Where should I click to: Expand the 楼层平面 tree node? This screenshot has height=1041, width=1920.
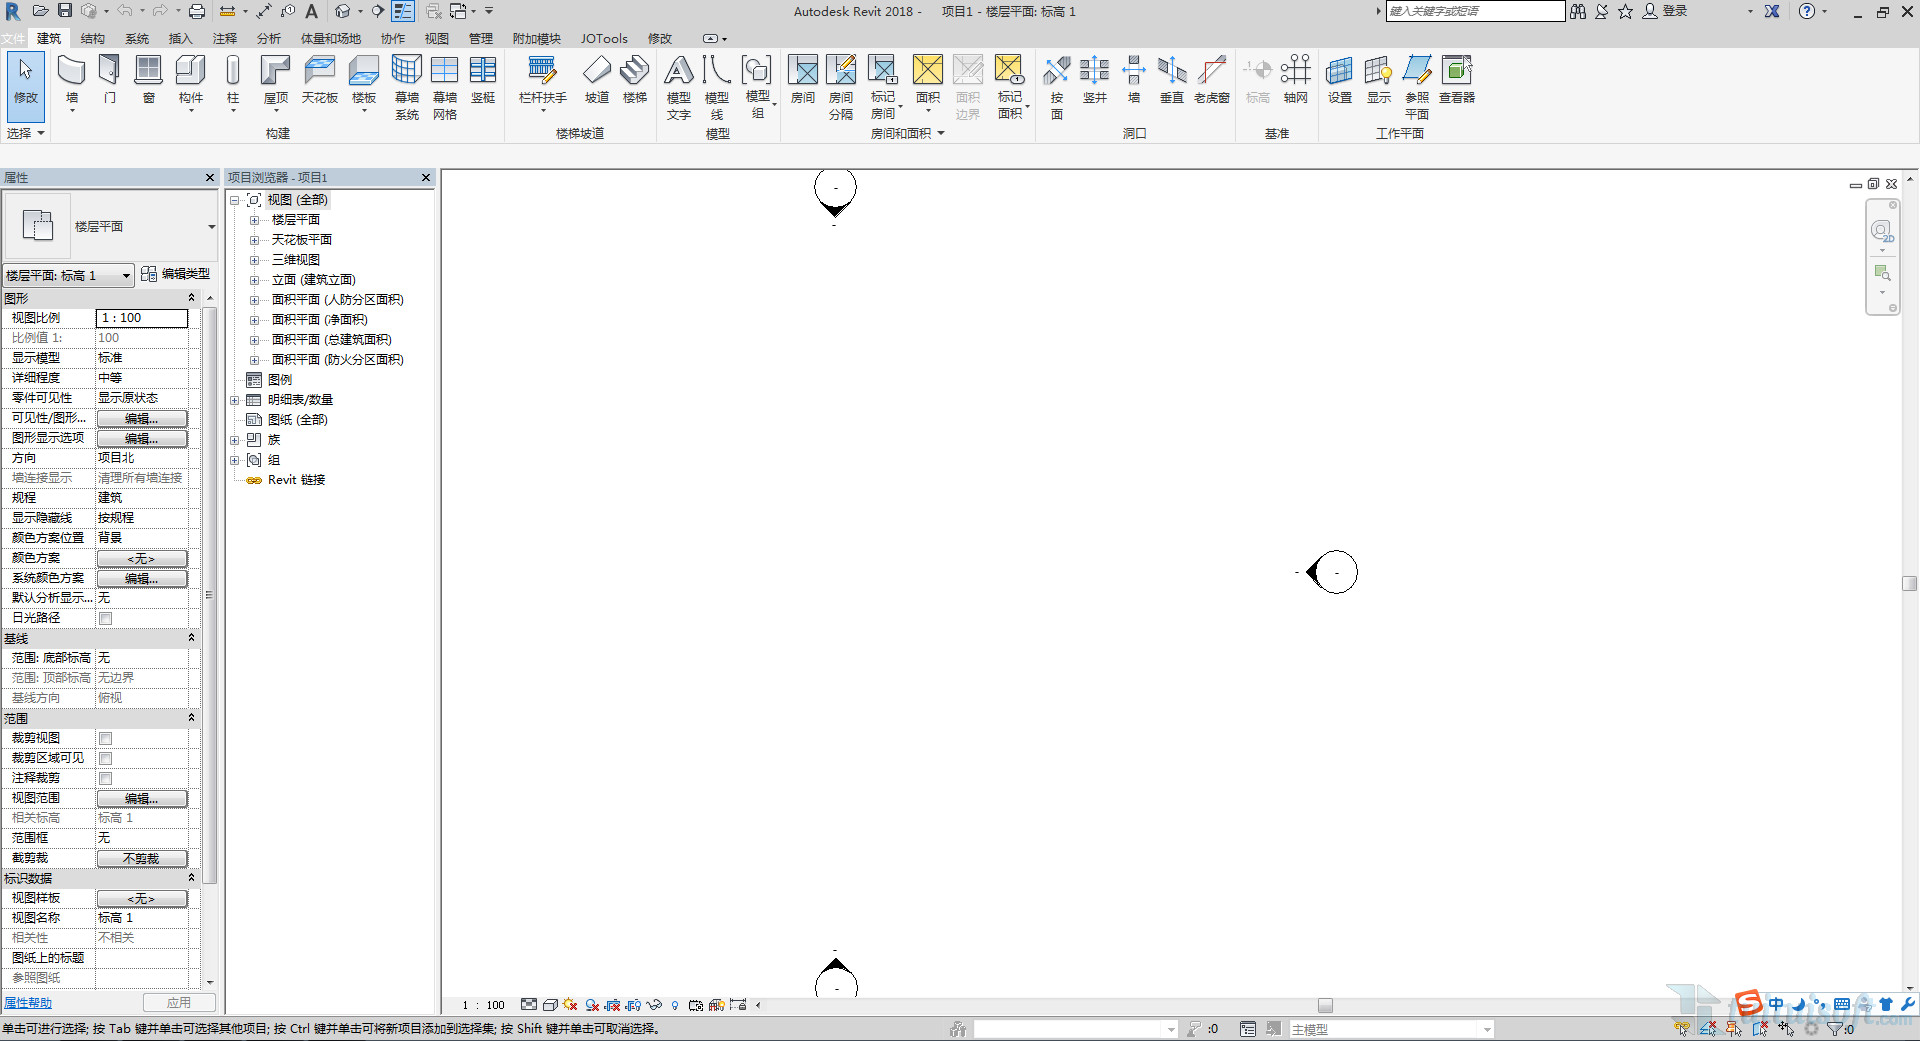(254, 220)
